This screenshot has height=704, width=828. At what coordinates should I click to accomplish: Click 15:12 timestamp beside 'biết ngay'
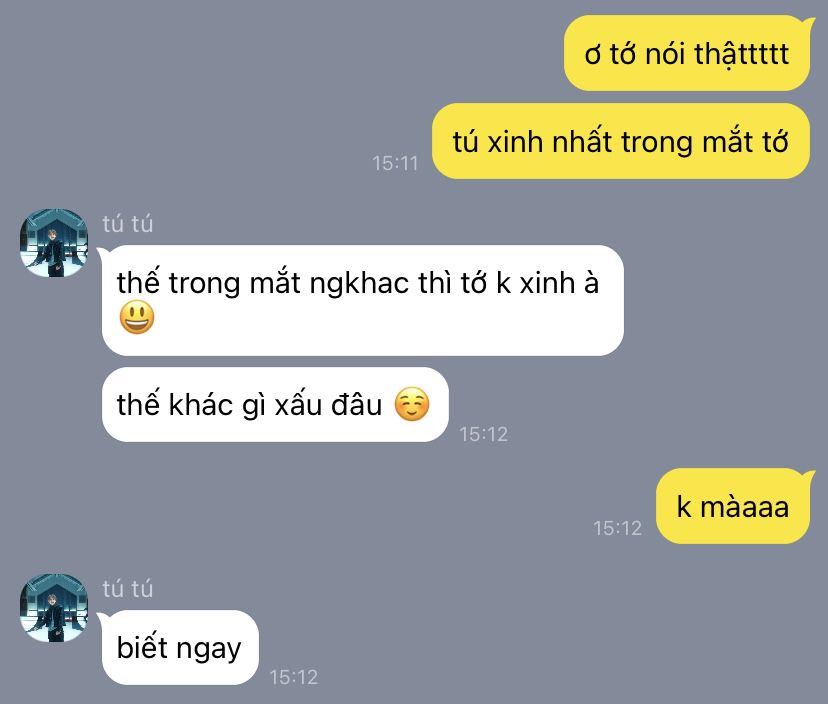[294, 677]
